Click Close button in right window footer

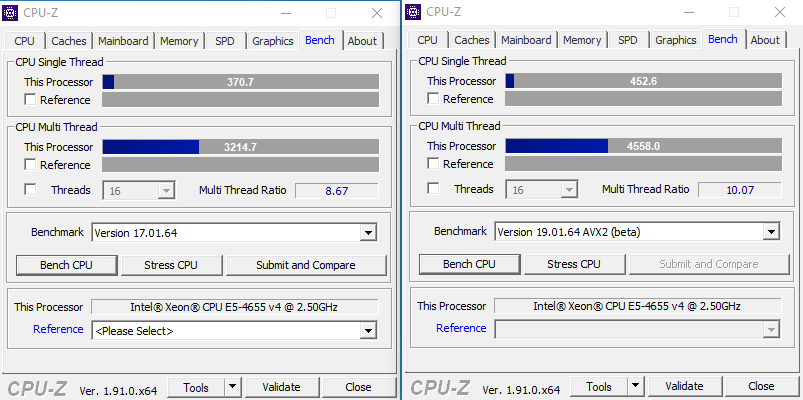click(x=762, y=386)
